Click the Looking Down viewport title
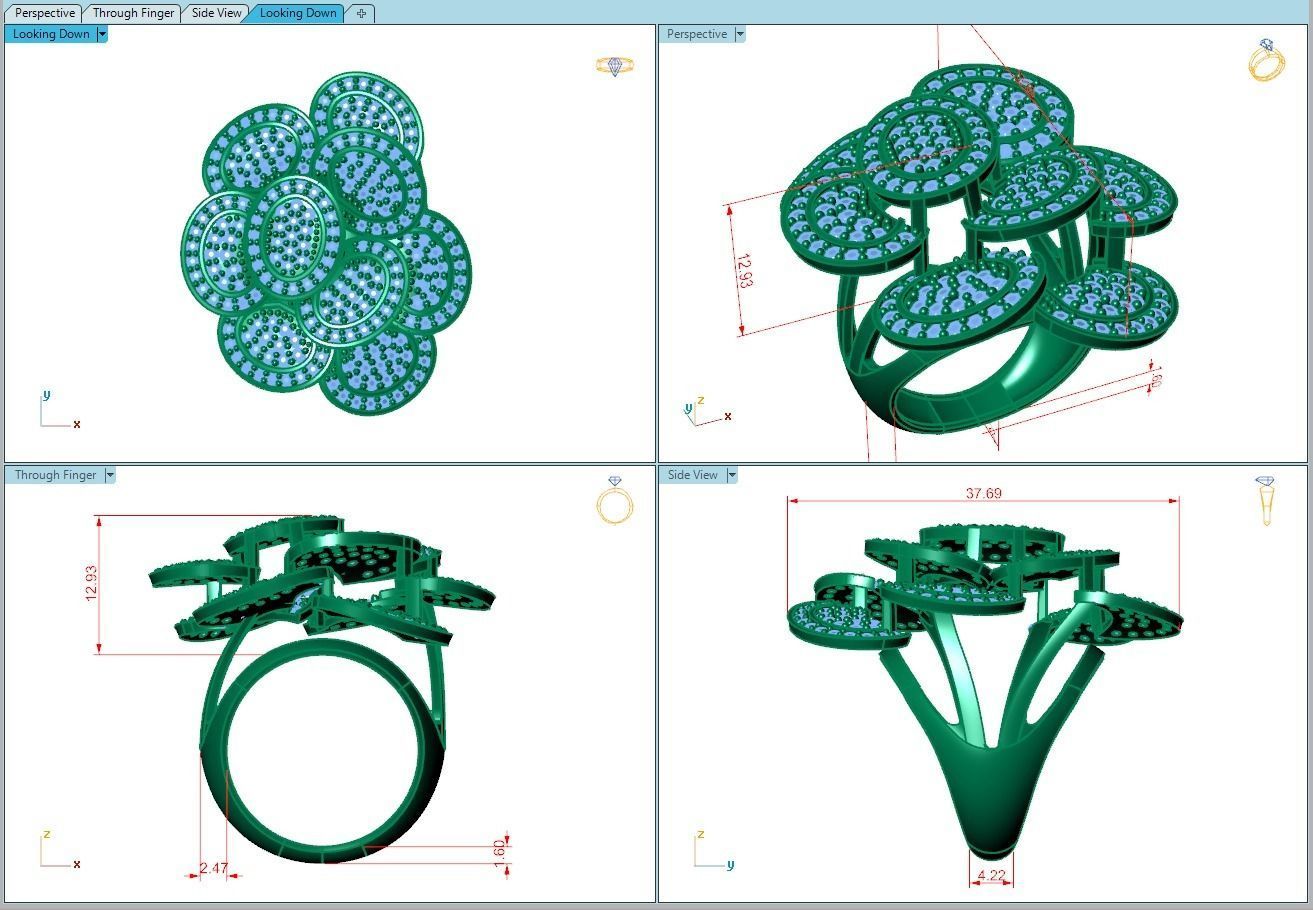This screenshot has width=1313, height=910. (x=50, y=34)
